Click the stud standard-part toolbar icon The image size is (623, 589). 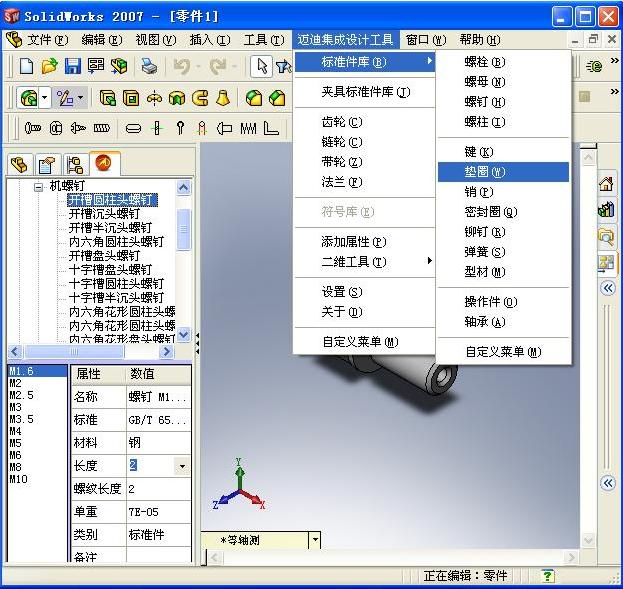click(101, 128)
